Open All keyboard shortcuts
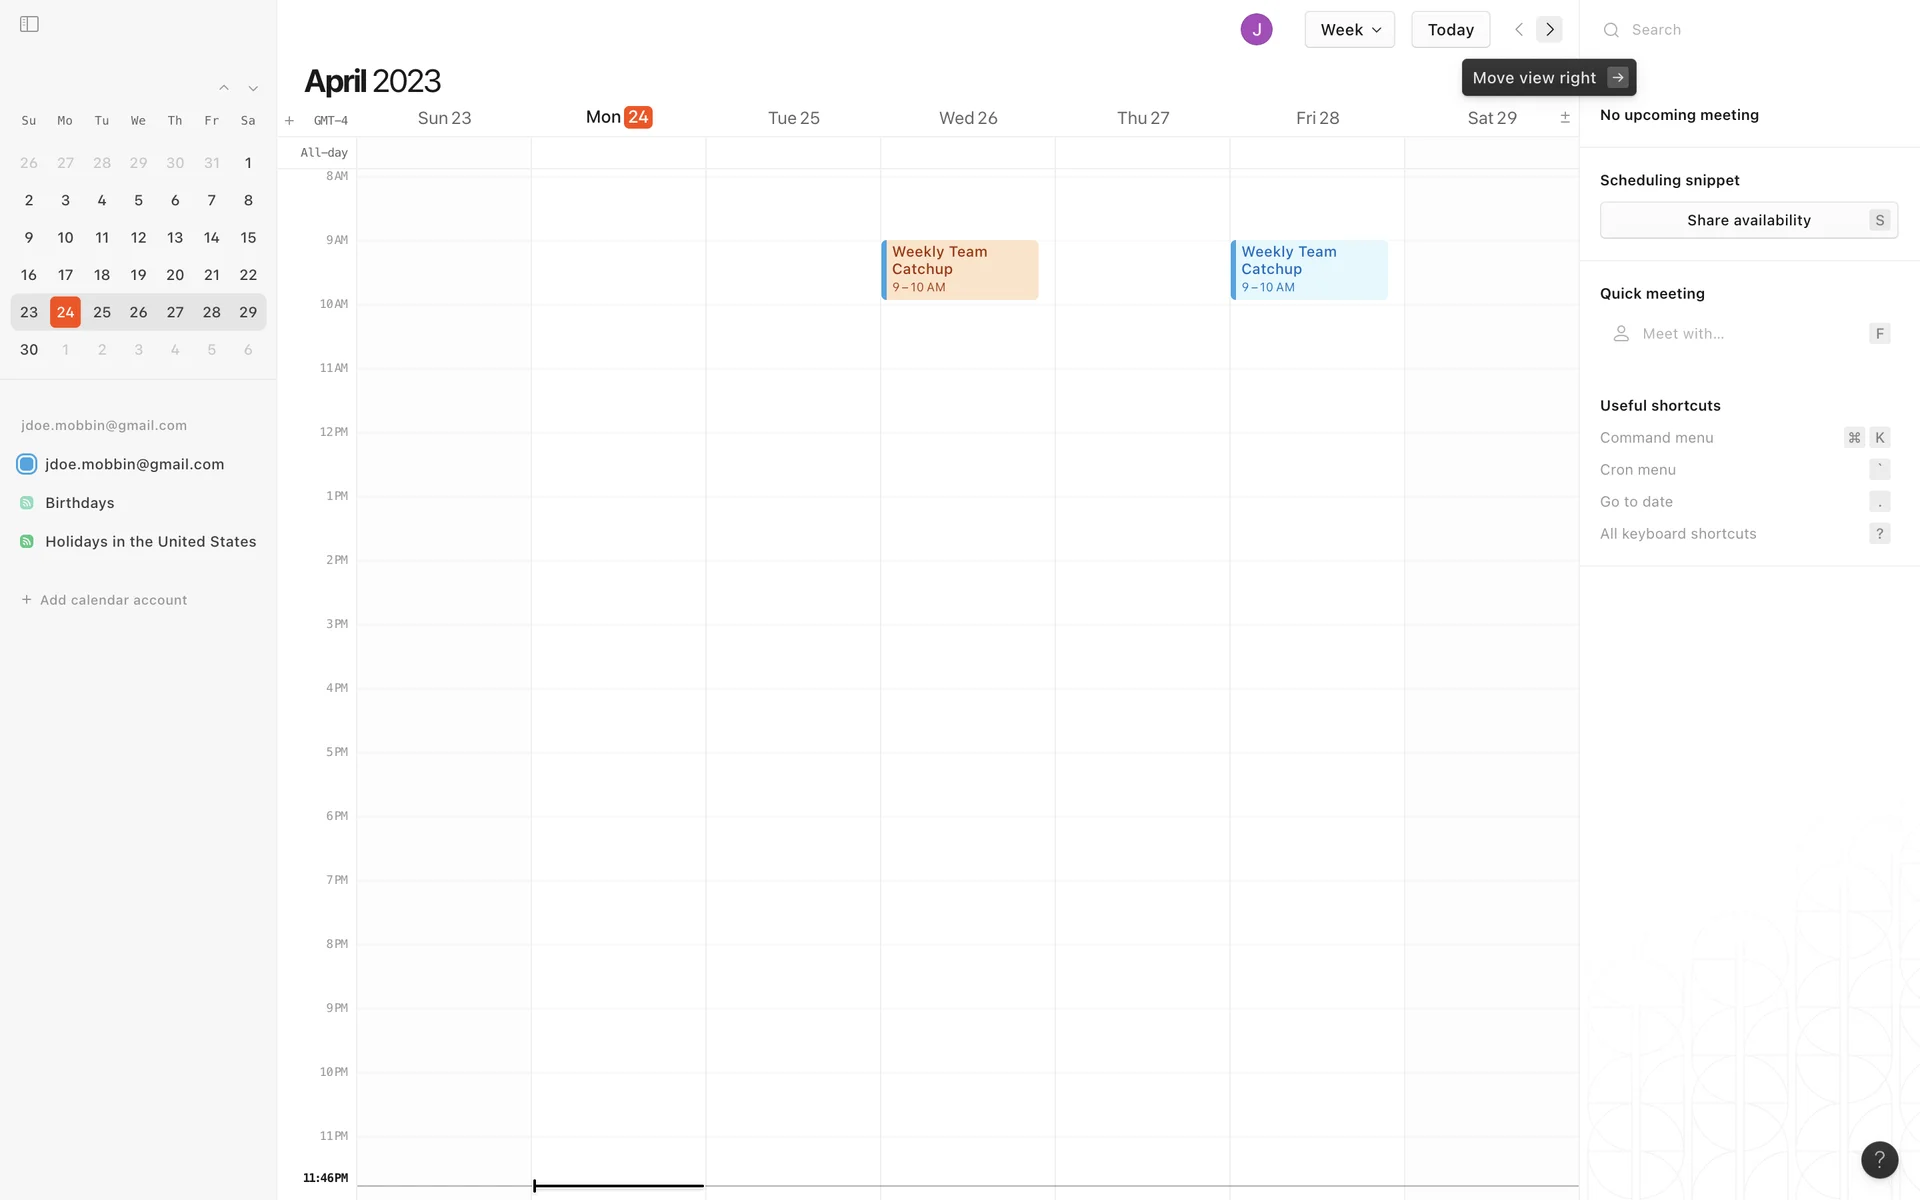1920x1200 pixels. pos(1678,534)
